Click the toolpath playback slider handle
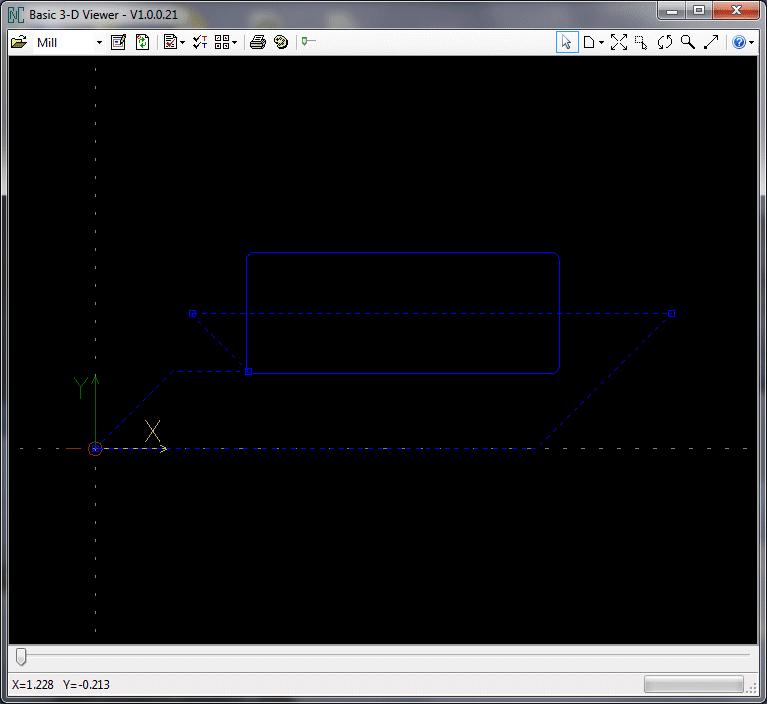The image size is (767, 704). tap(21, 656)
